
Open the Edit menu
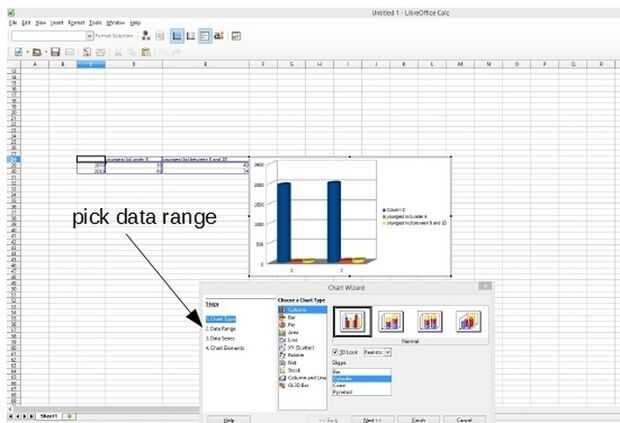(x=26, y=23)
